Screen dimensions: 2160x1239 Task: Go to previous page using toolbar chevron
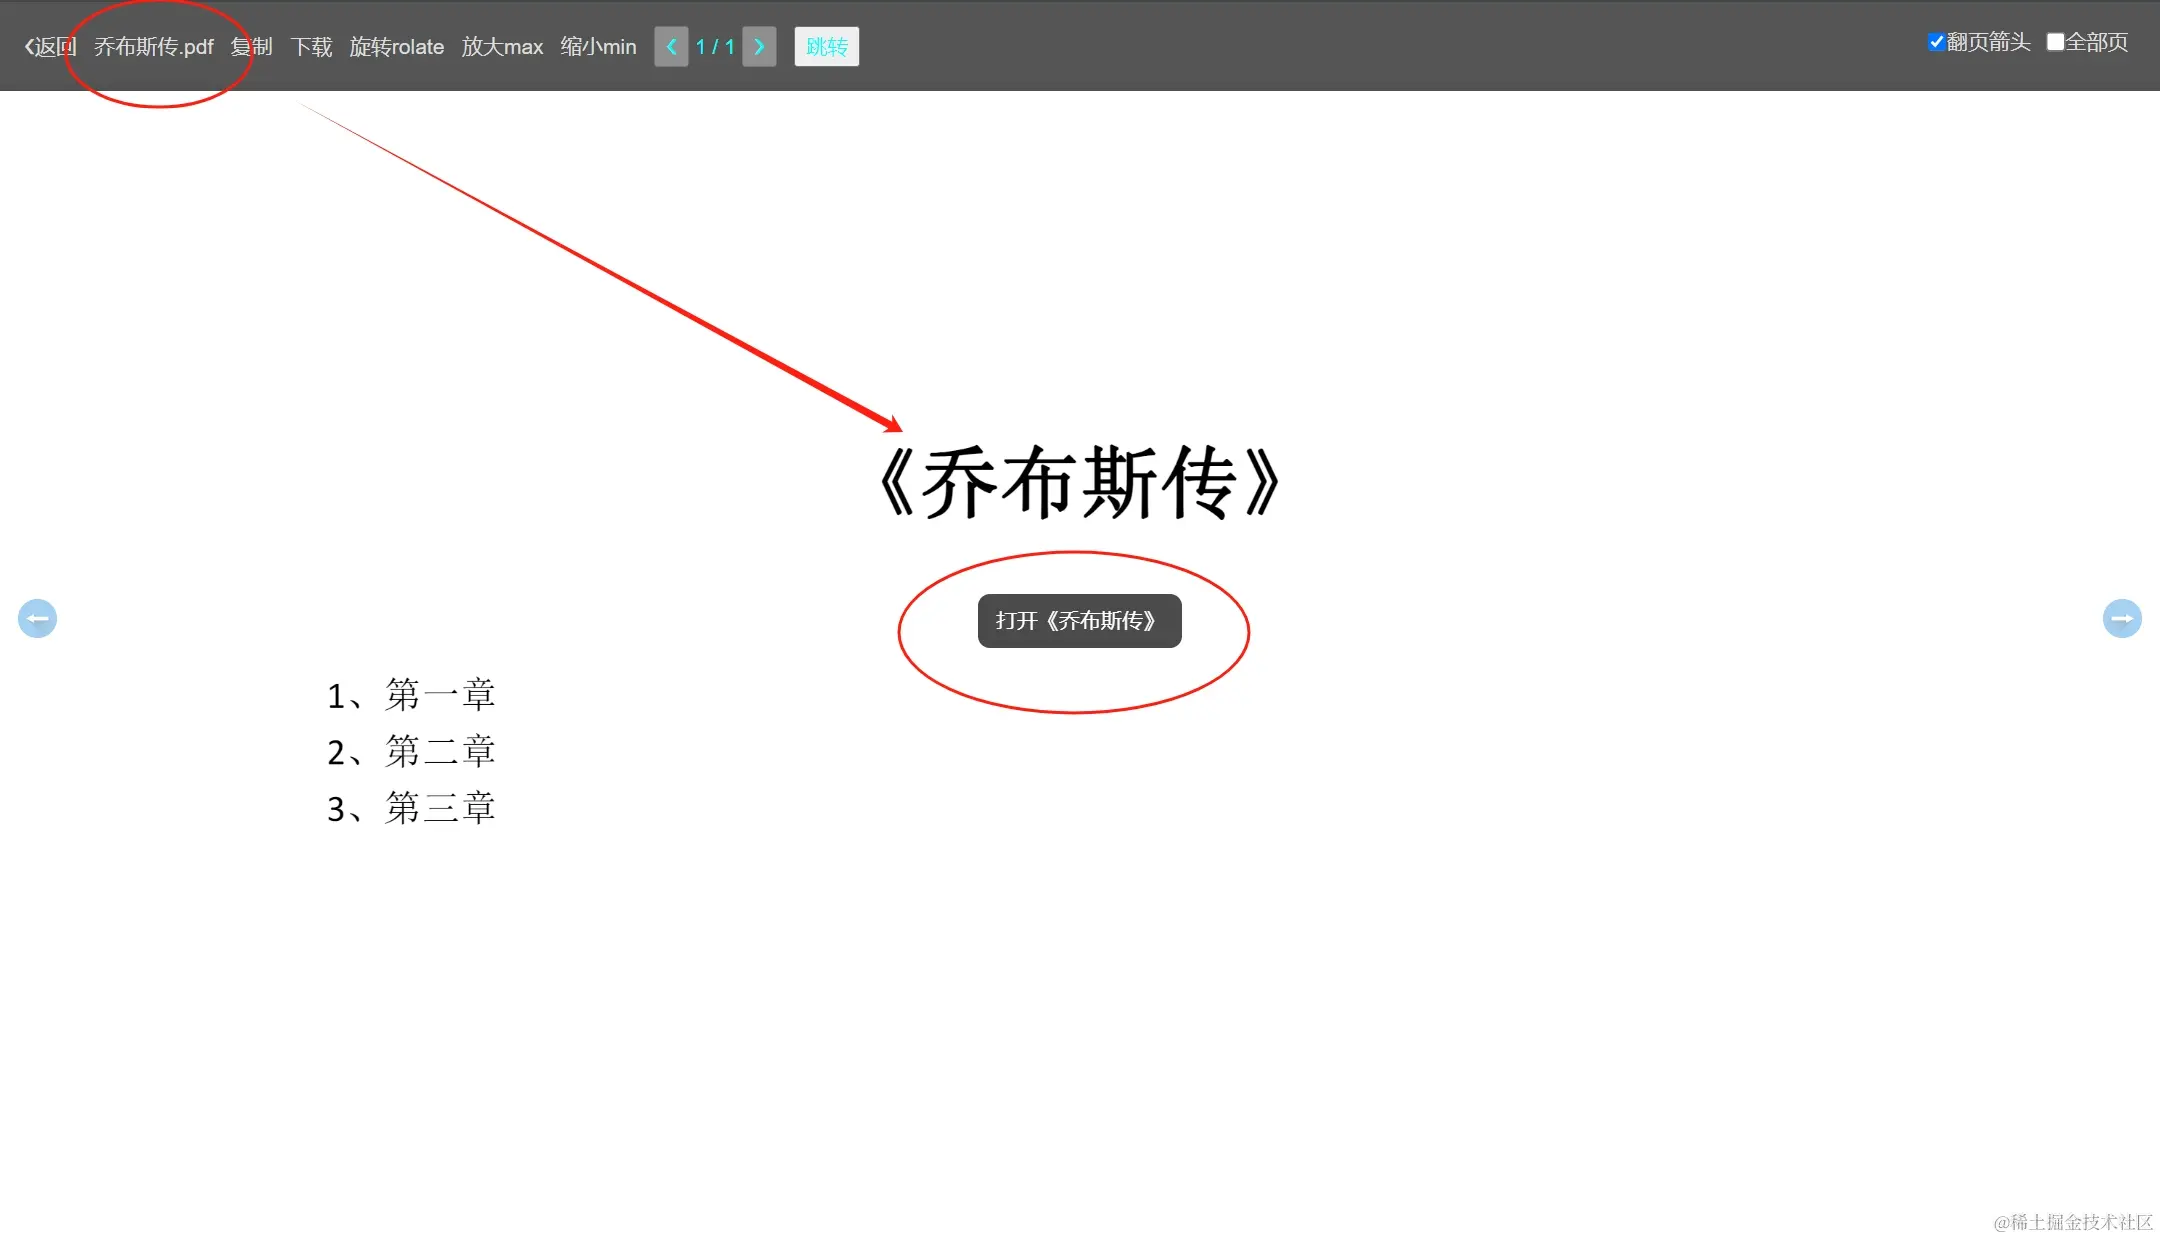tap(671, 47)
